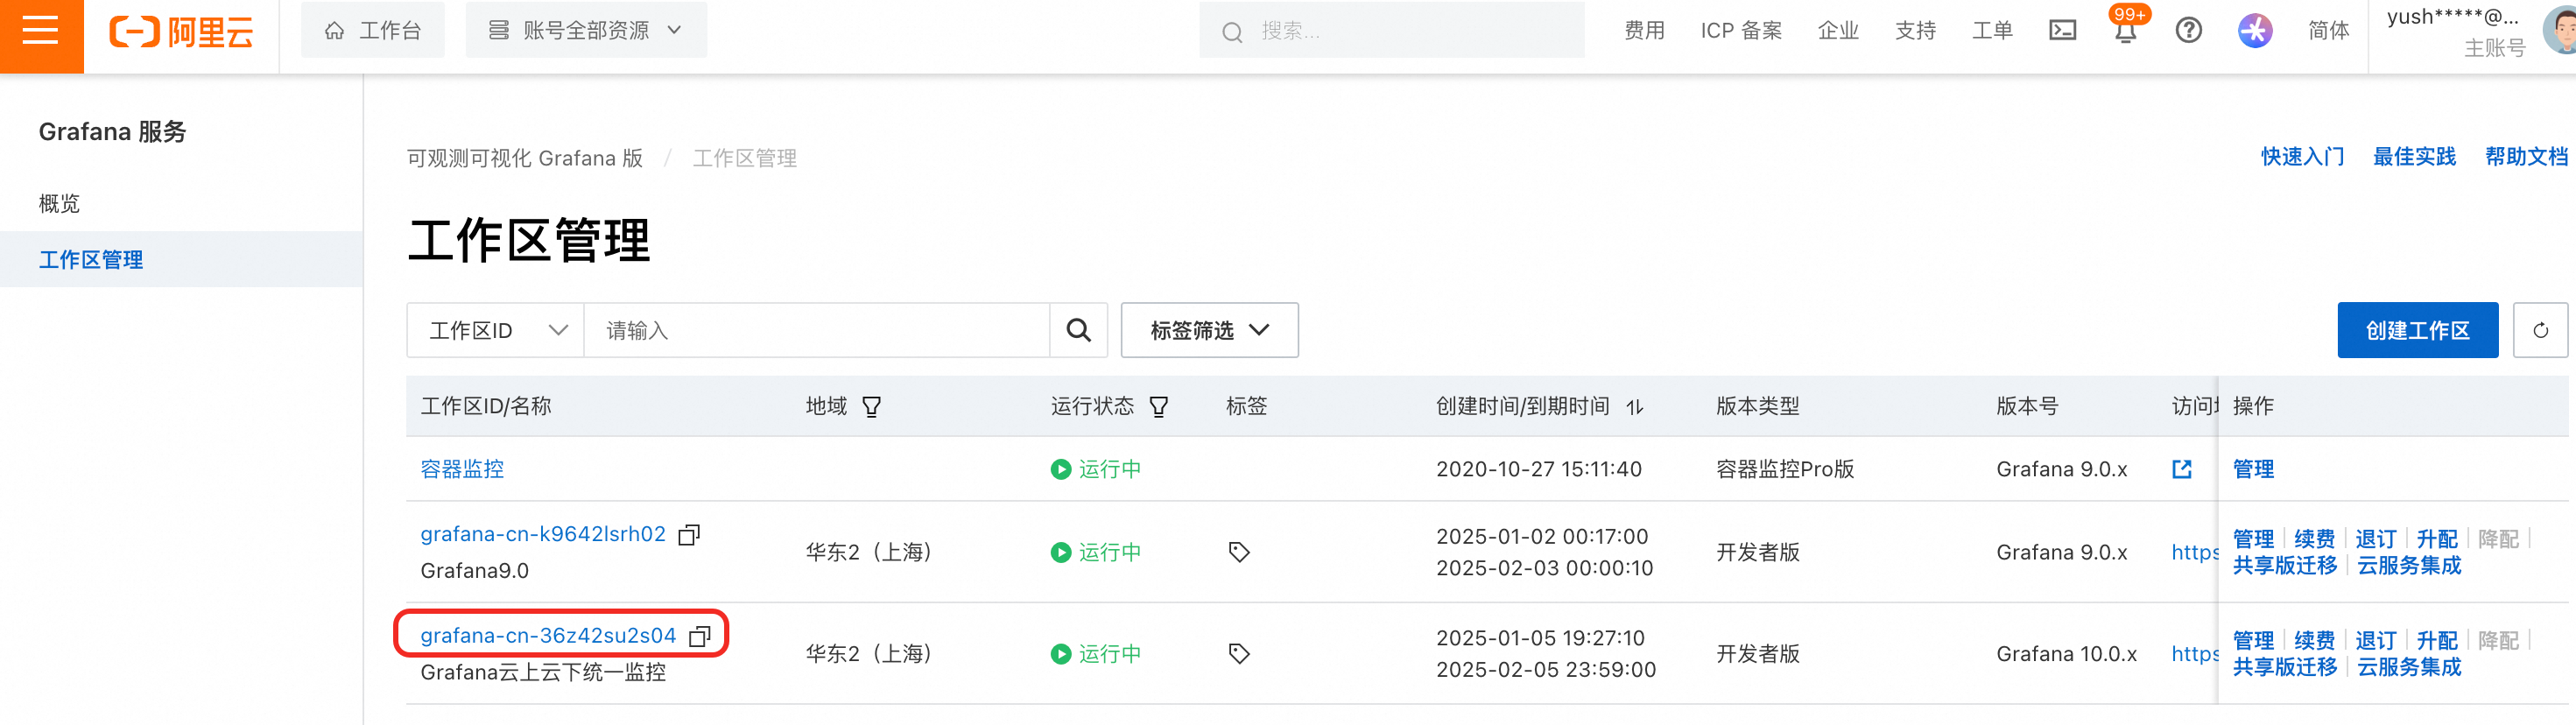Click 共享版迁移 for Grafana 9.0.x developer row

[2285, 566]
